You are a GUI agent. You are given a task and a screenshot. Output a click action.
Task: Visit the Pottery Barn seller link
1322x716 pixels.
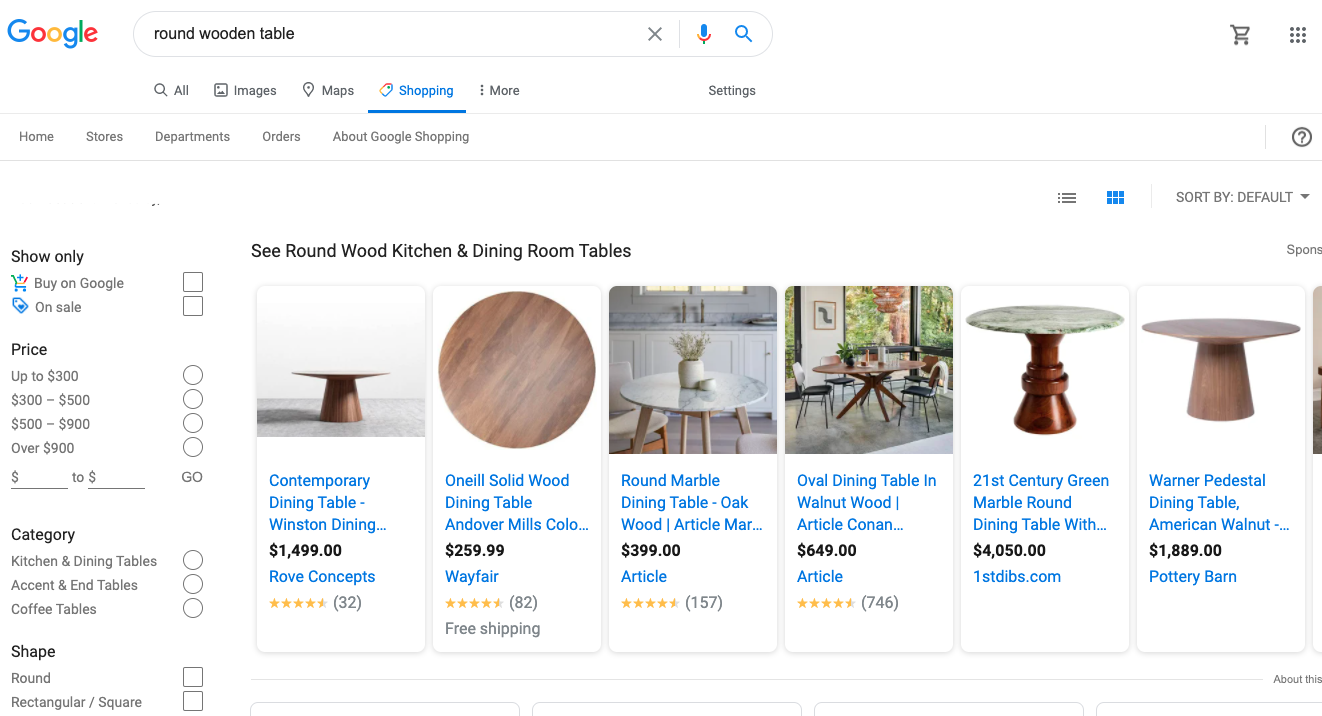[x=1193, y=576]
